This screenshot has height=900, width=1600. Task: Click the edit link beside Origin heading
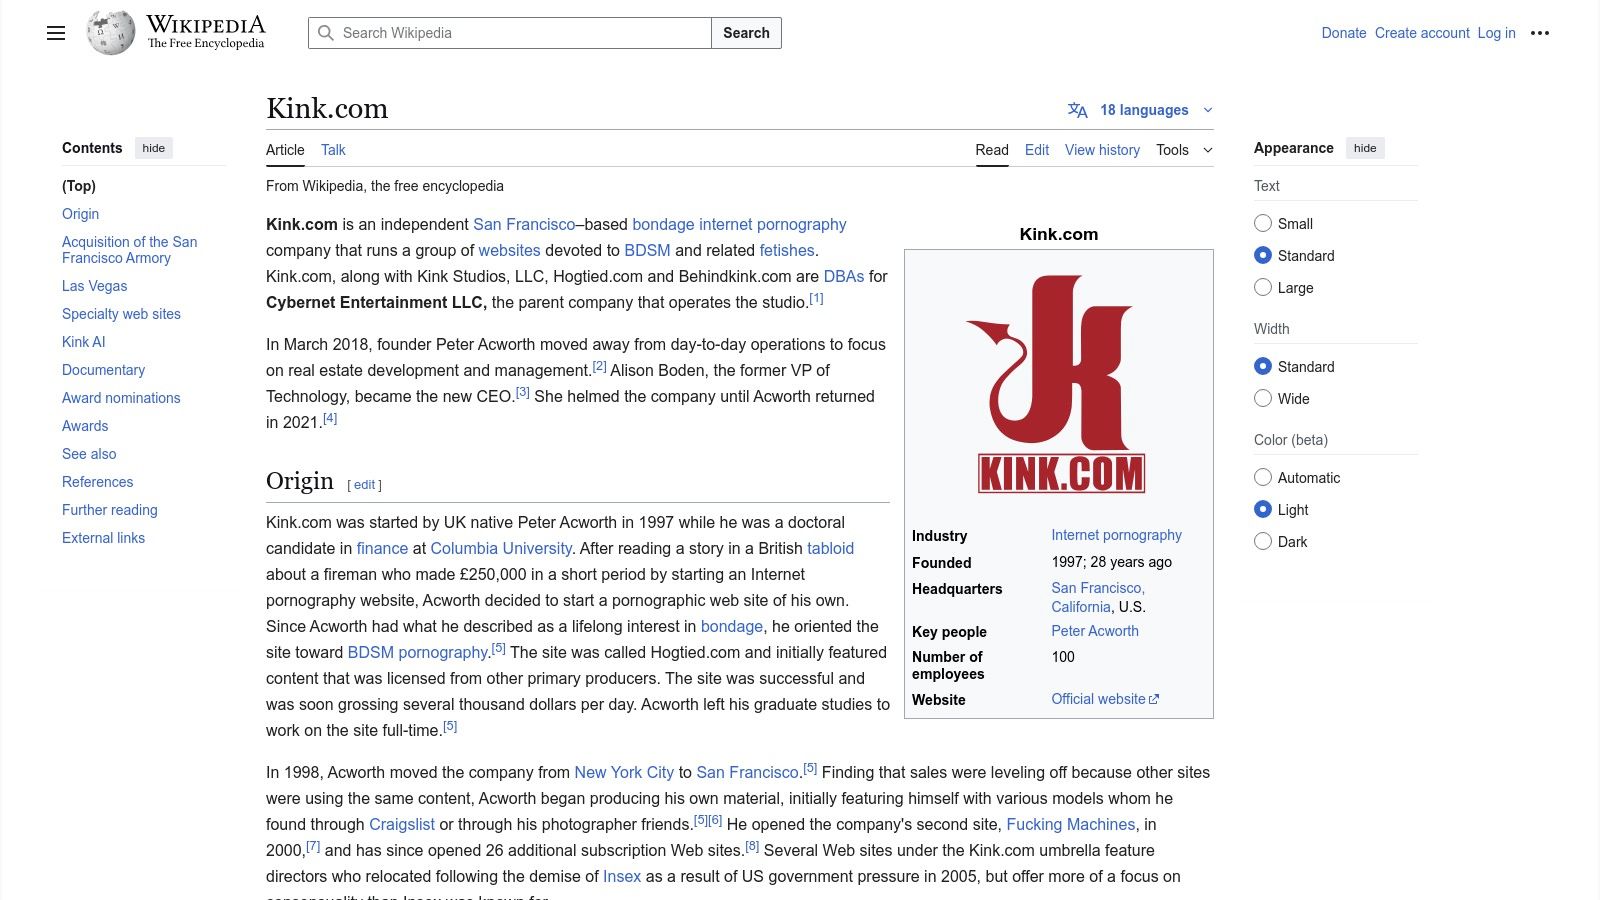pyautogui.click(x=365, y=485)
